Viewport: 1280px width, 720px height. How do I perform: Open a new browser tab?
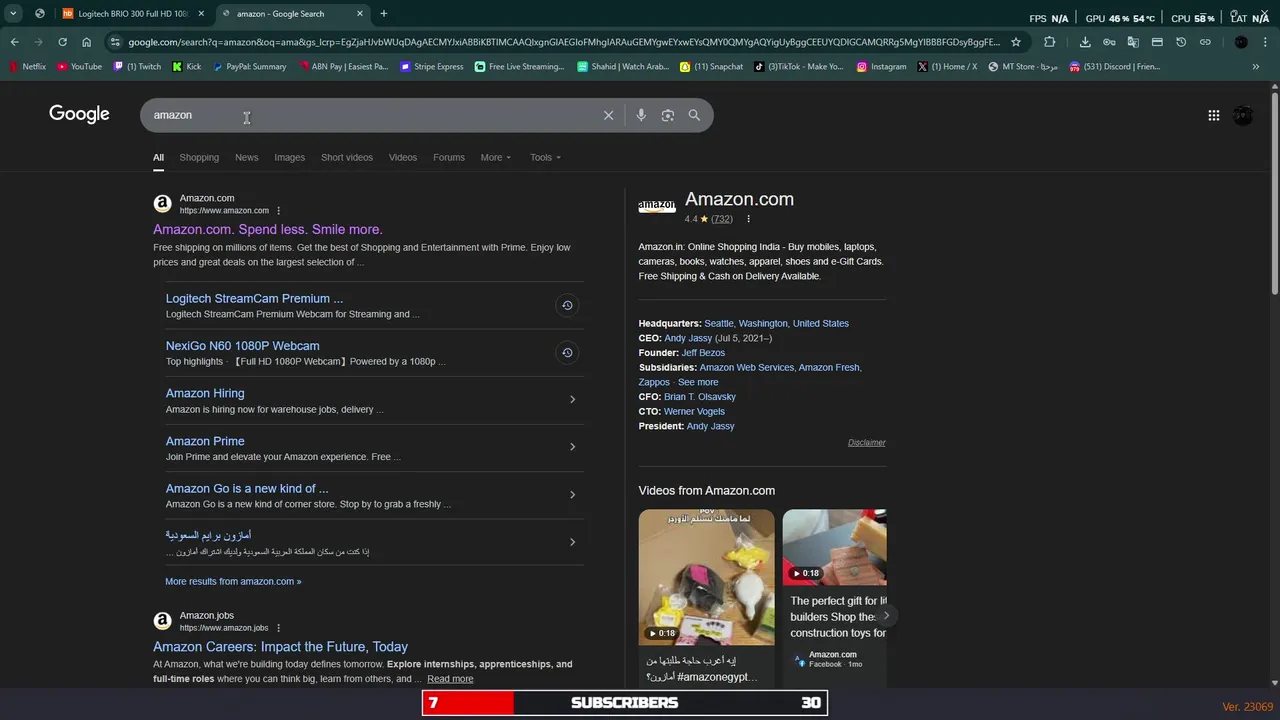(383, 13)
